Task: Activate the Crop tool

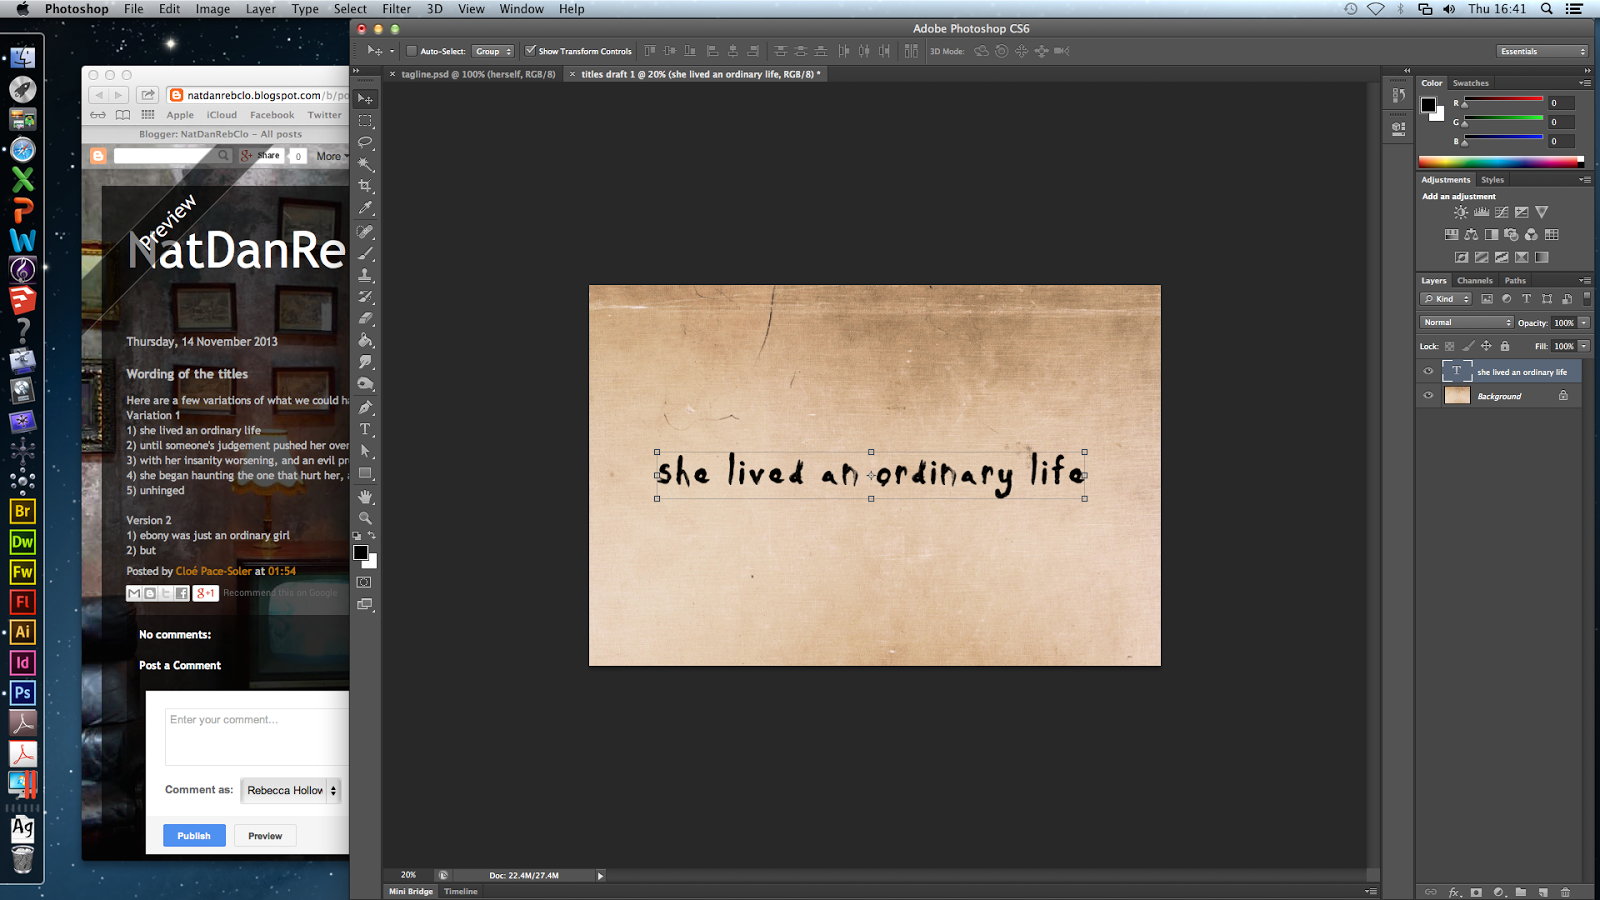Action: click(365, 183)
